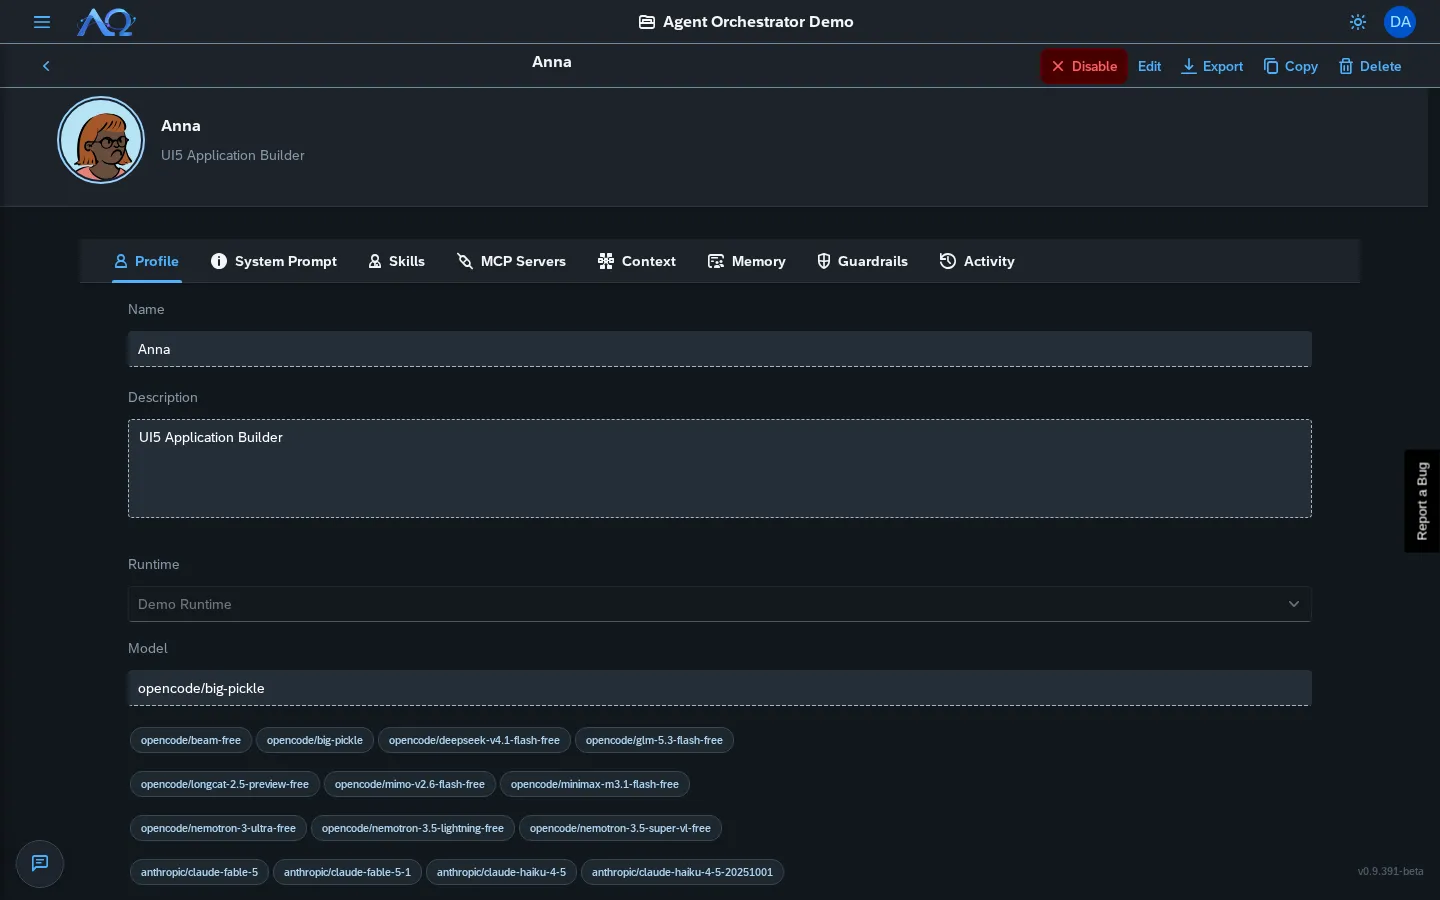Click the version v0.9.391-beta label
This screenshot has height=900, width=1440.
[x=1390, y=872]
